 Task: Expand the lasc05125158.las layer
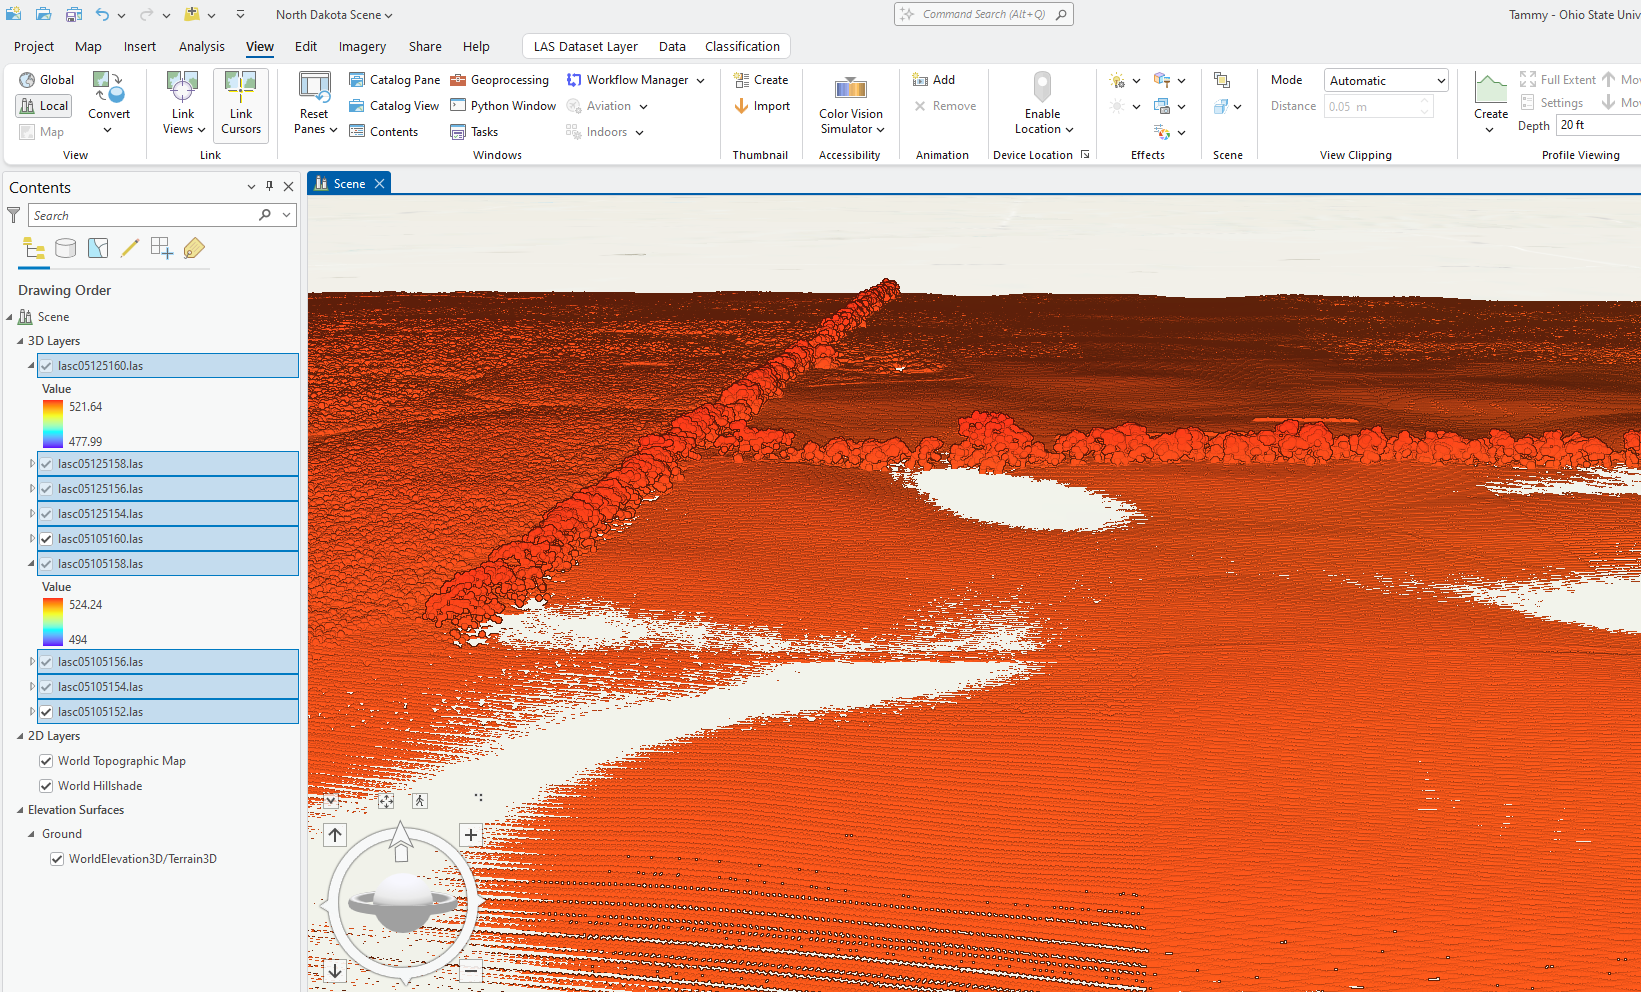(x=32, y=464)
